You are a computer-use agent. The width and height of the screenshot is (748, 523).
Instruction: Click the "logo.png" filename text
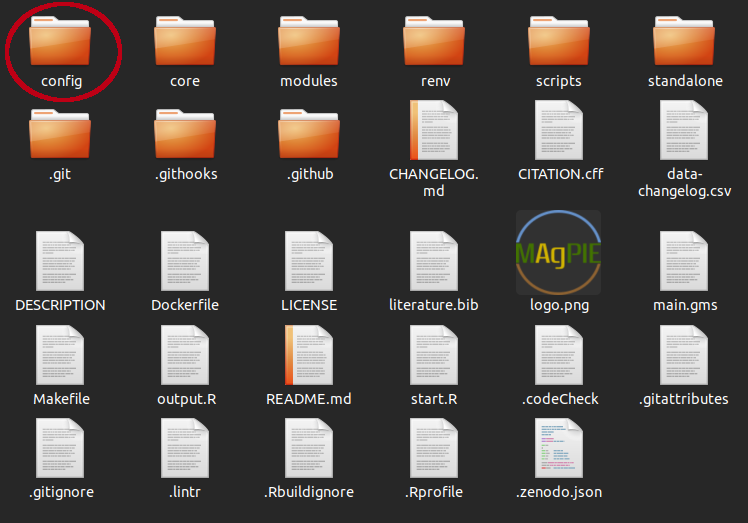(559, 305)
